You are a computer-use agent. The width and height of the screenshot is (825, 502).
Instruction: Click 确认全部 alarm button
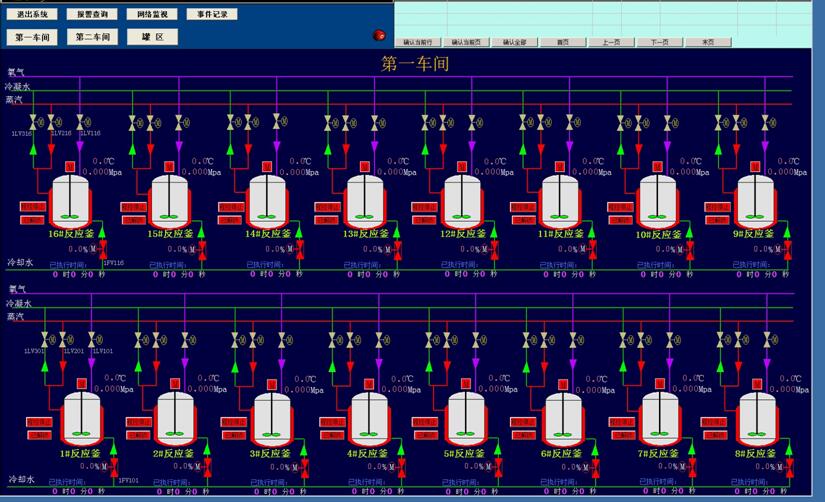pos(515,42)
